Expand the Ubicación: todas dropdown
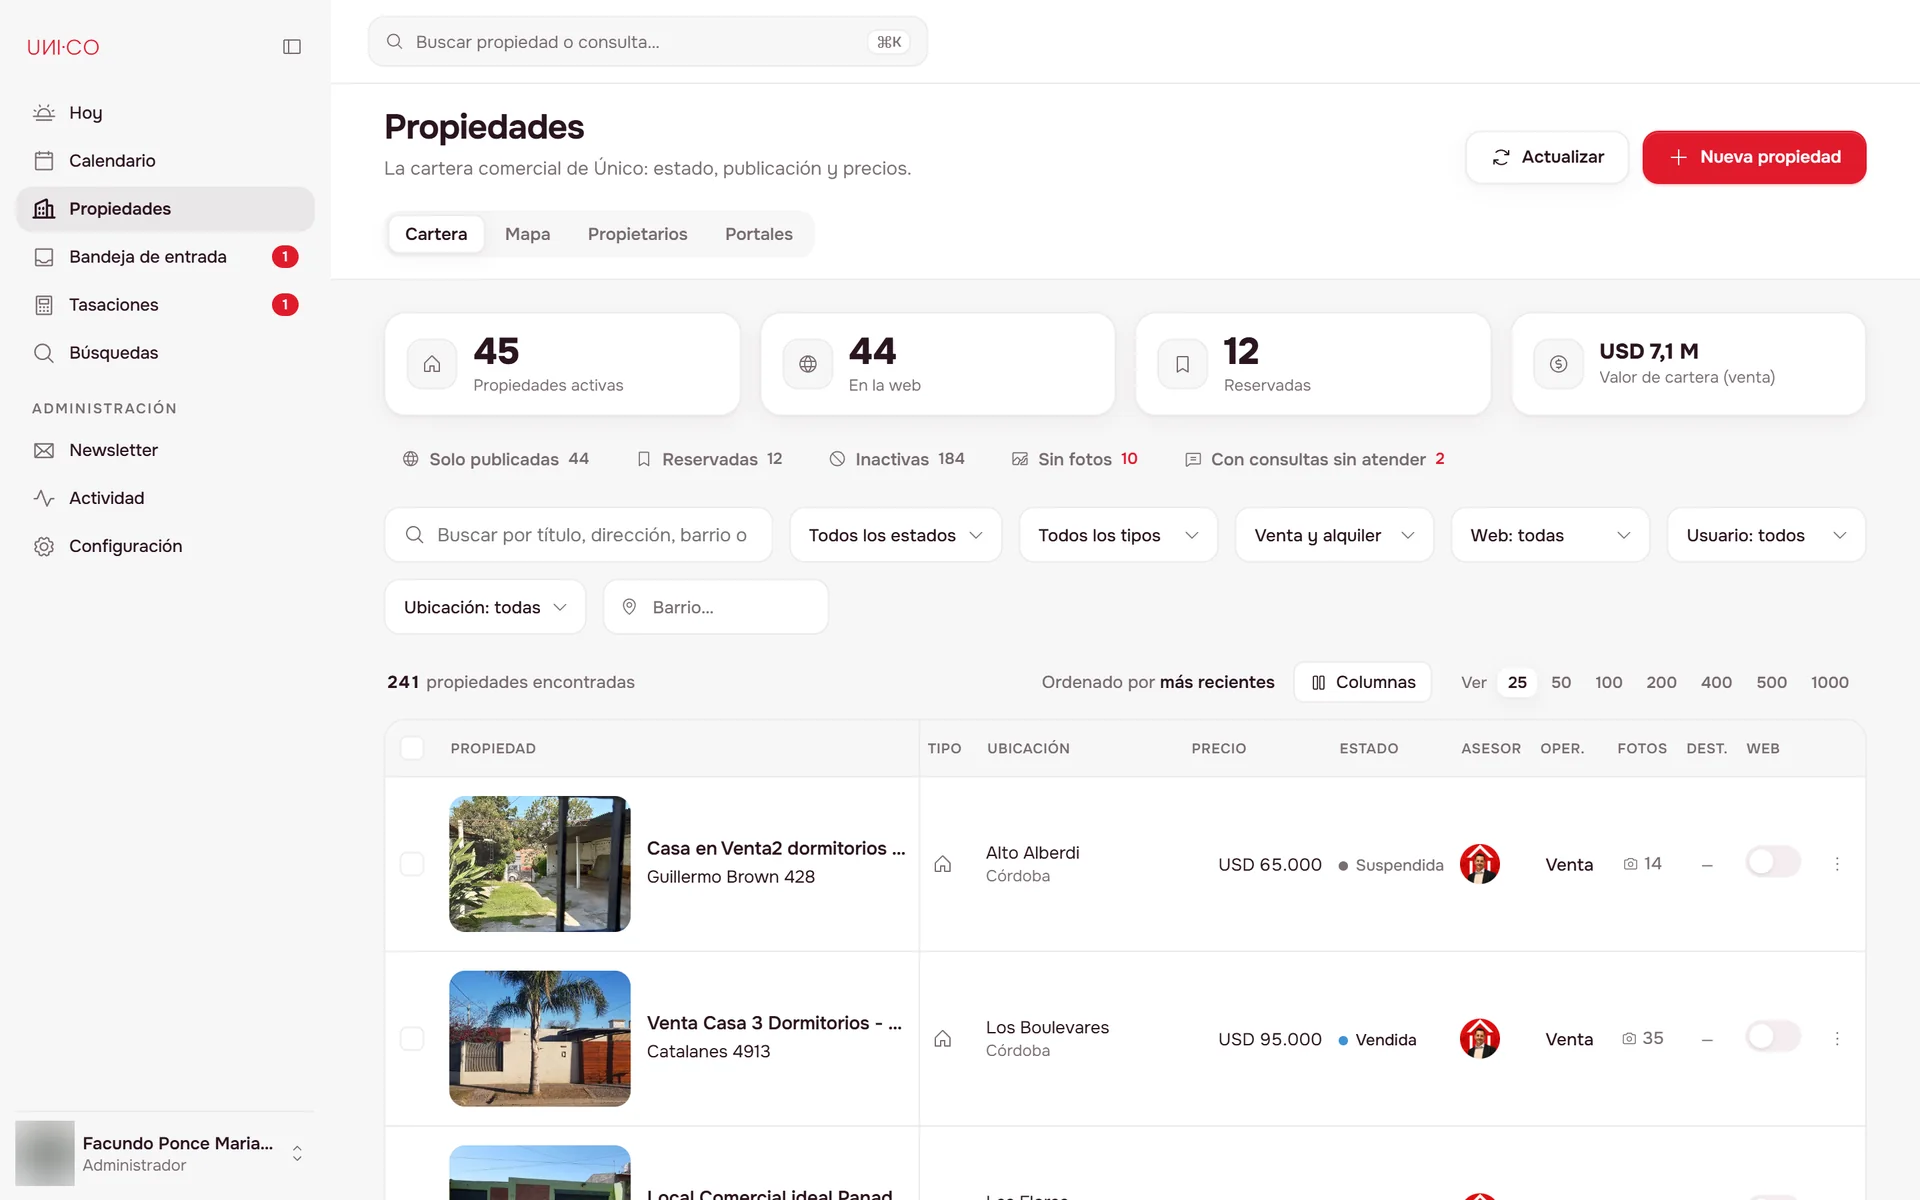The image size is (1920, 1200). click(485, 607)
